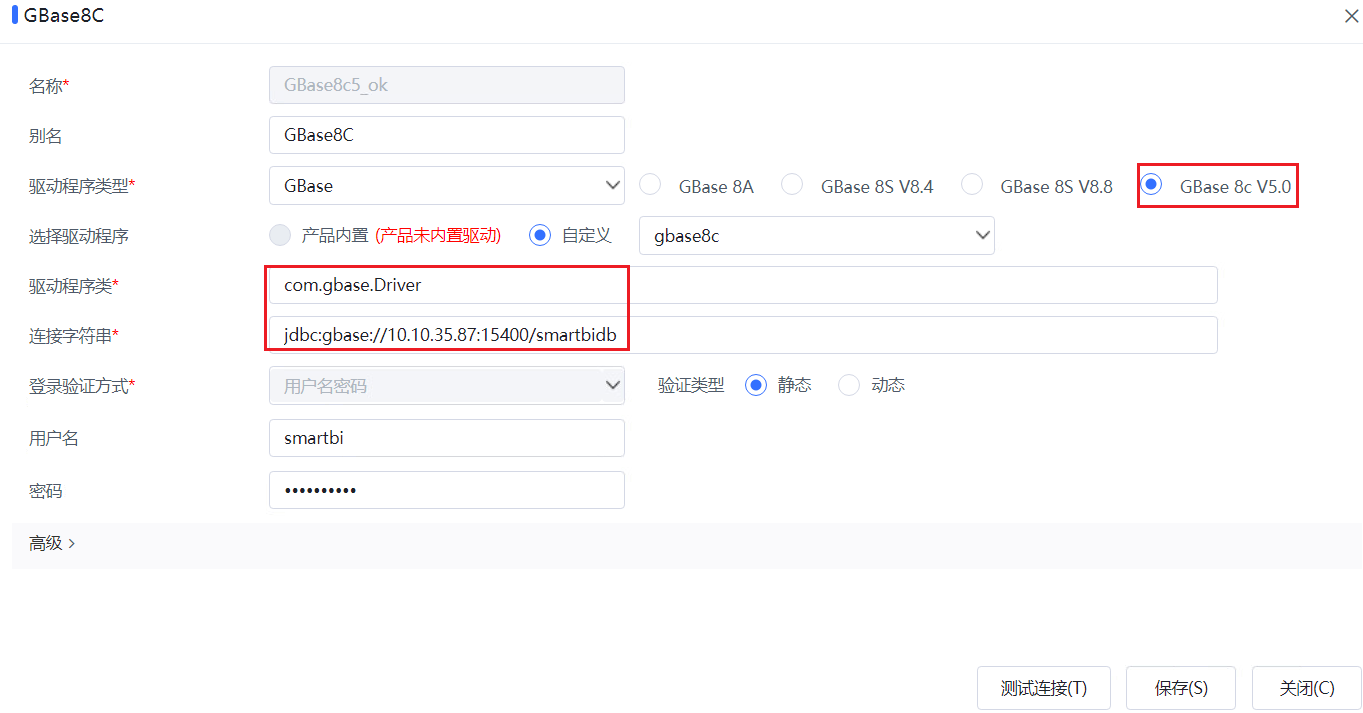This screenshot has width=1363, height=713.
Task: Open the 驱动程序类型 GBase dropdown
Action: 447,185
